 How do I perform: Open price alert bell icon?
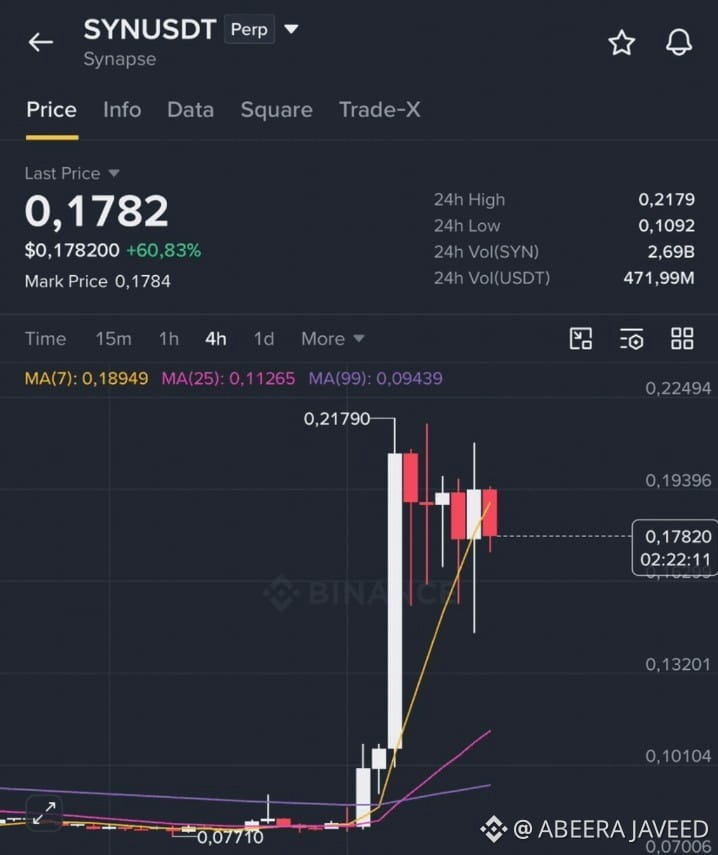(x=679, y=42)
